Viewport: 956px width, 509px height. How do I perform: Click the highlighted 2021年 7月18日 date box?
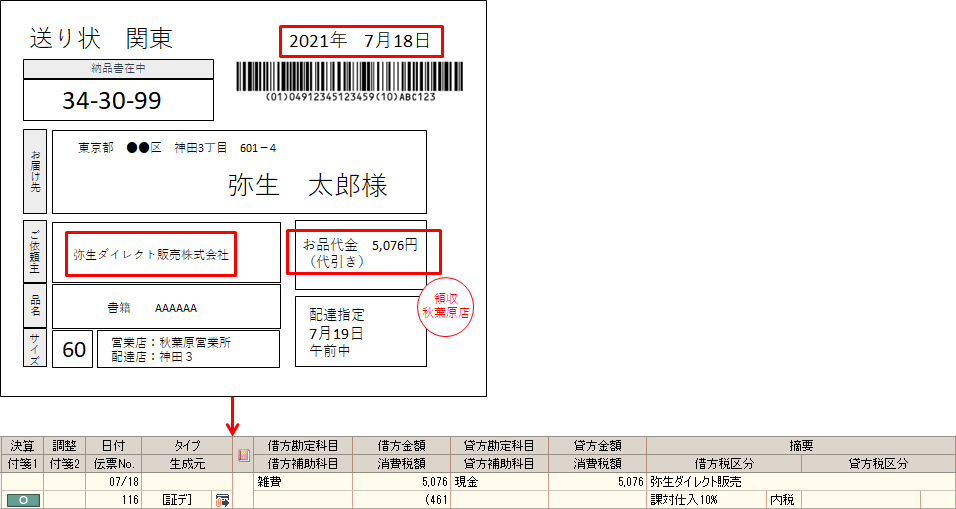pyautogui.click(x=360, y=41)
